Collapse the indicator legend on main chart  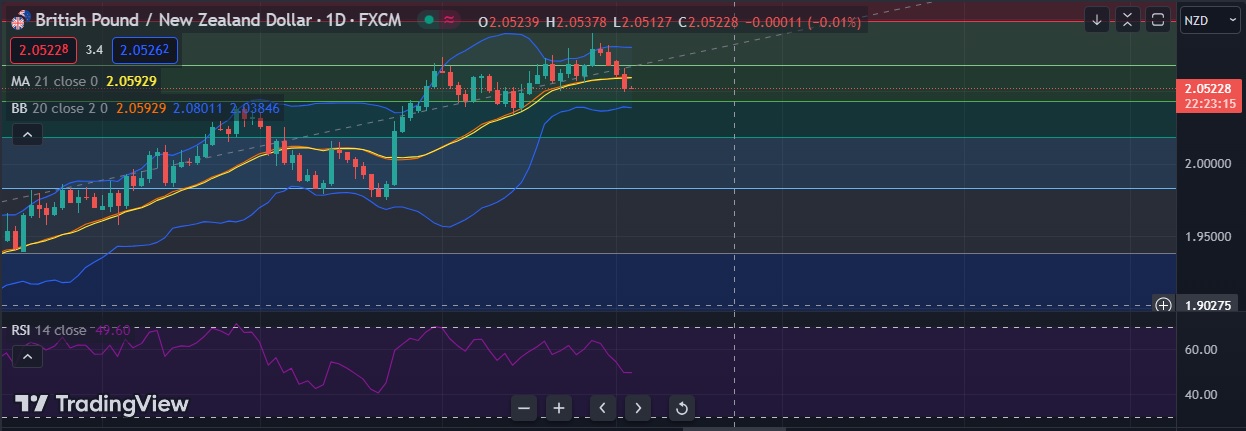(27, 135)
